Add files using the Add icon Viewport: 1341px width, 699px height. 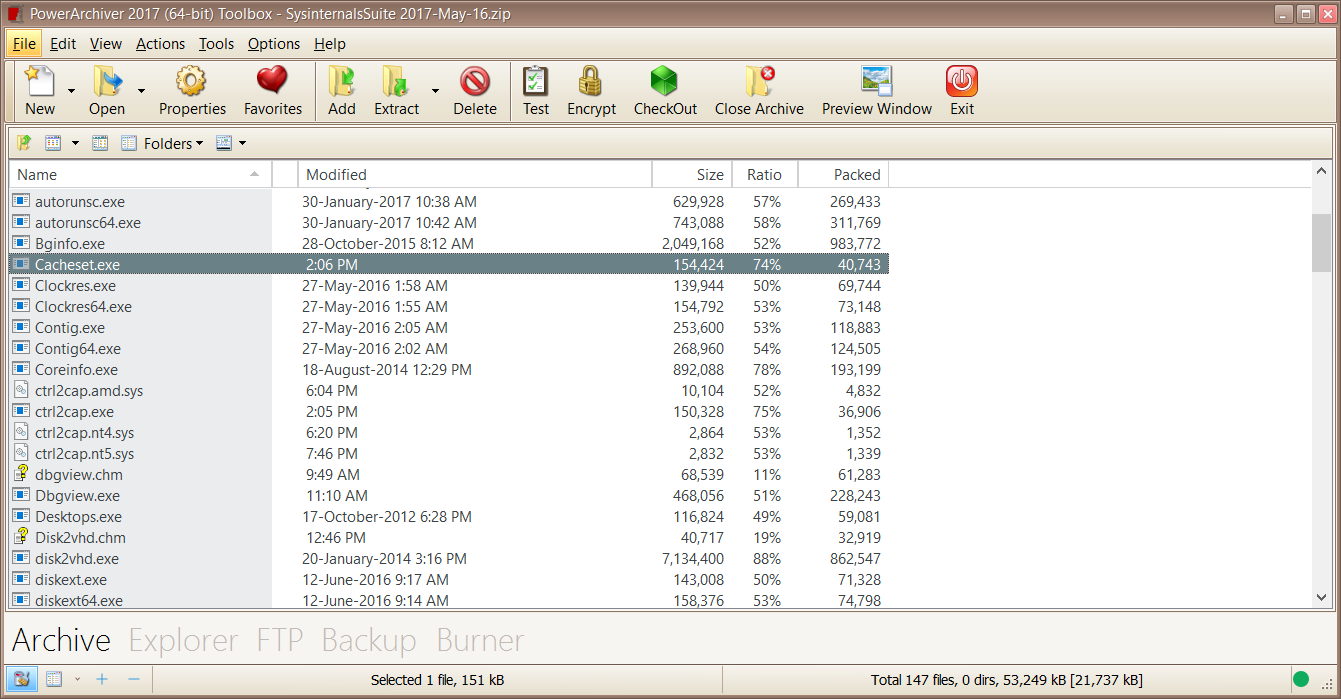click(342, 81)
